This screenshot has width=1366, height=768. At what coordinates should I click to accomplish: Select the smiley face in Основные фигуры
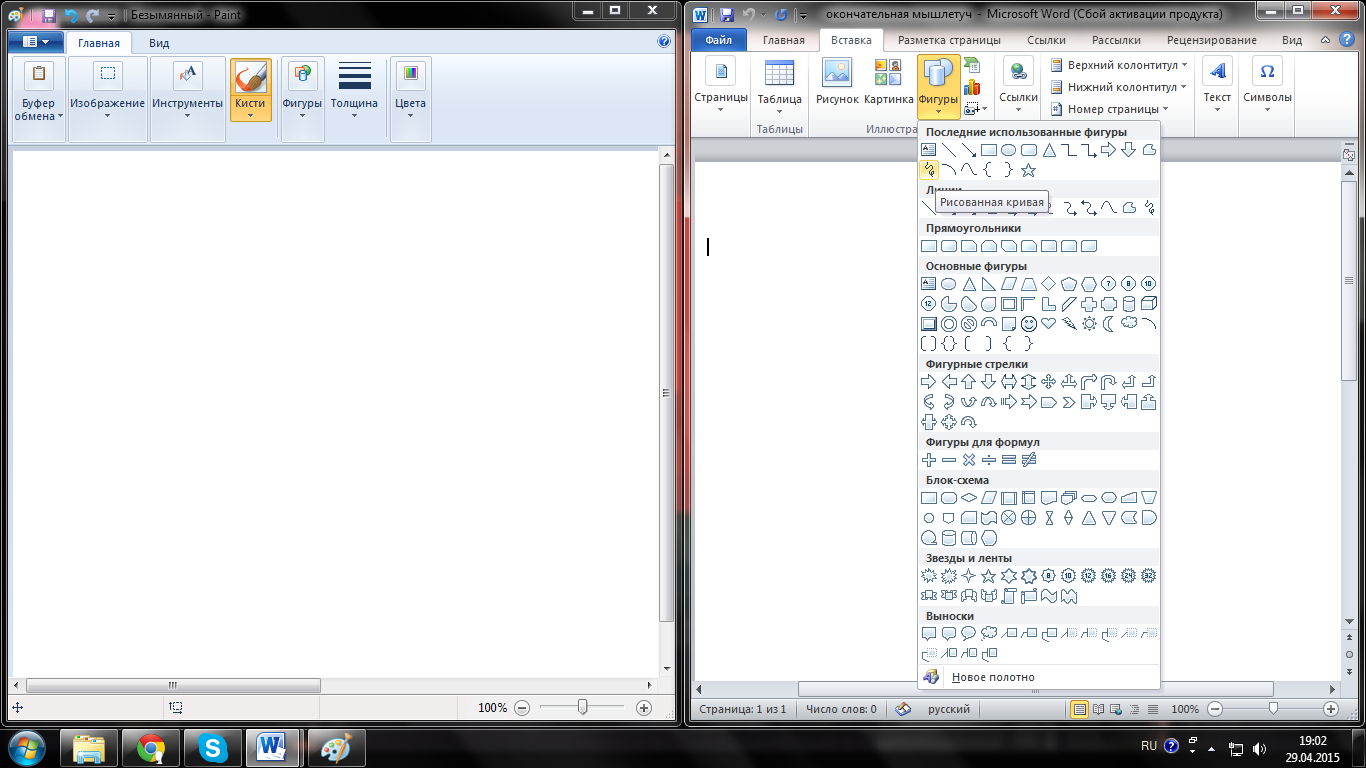pos(1029,324)
